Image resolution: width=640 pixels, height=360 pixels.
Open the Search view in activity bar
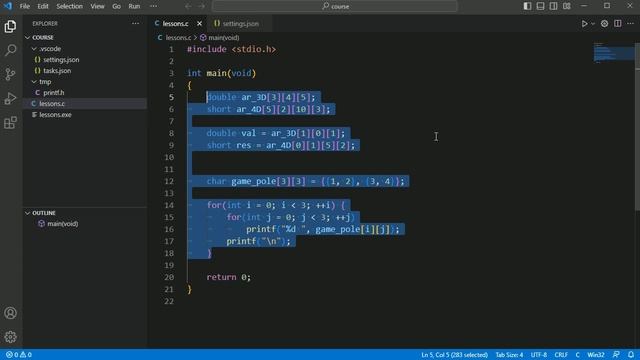pos(11,50)
